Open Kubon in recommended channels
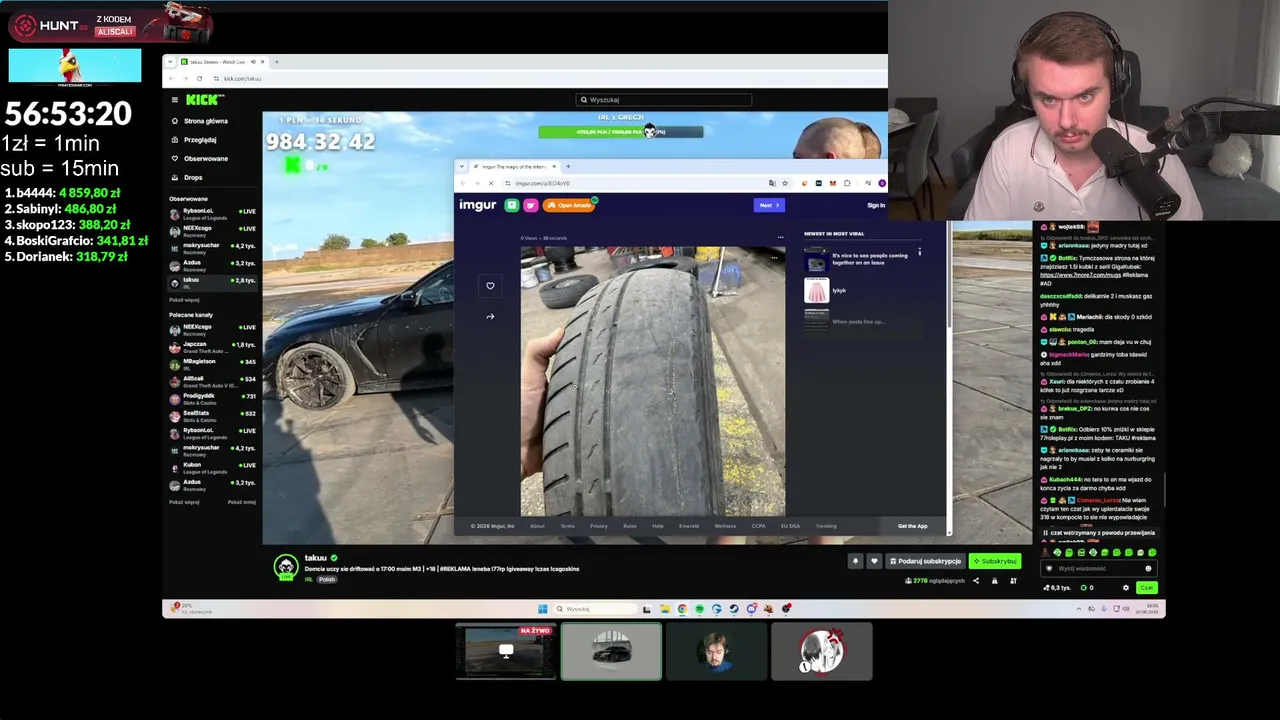 [x=212, y=466]
